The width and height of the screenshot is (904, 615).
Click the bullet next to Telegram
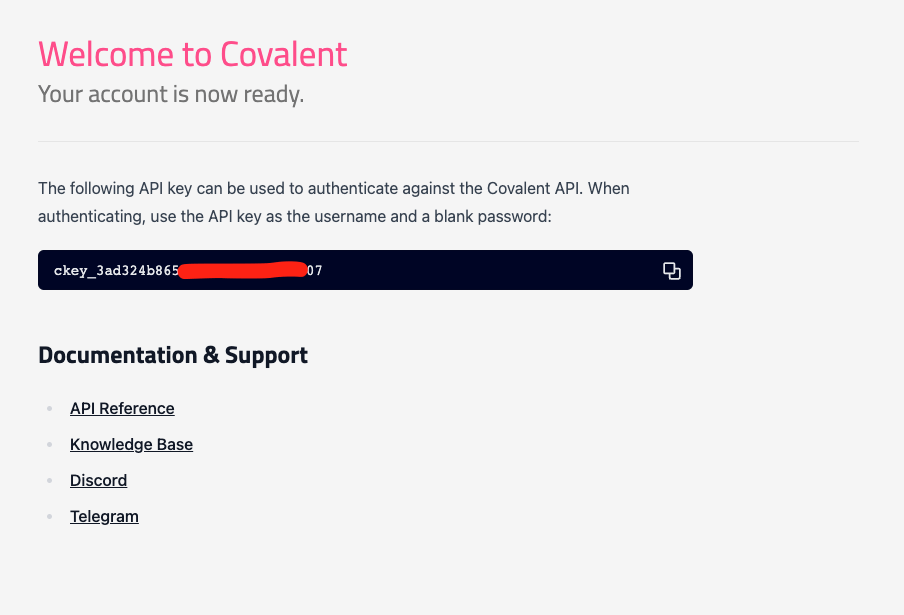click(x=49, y=516)
